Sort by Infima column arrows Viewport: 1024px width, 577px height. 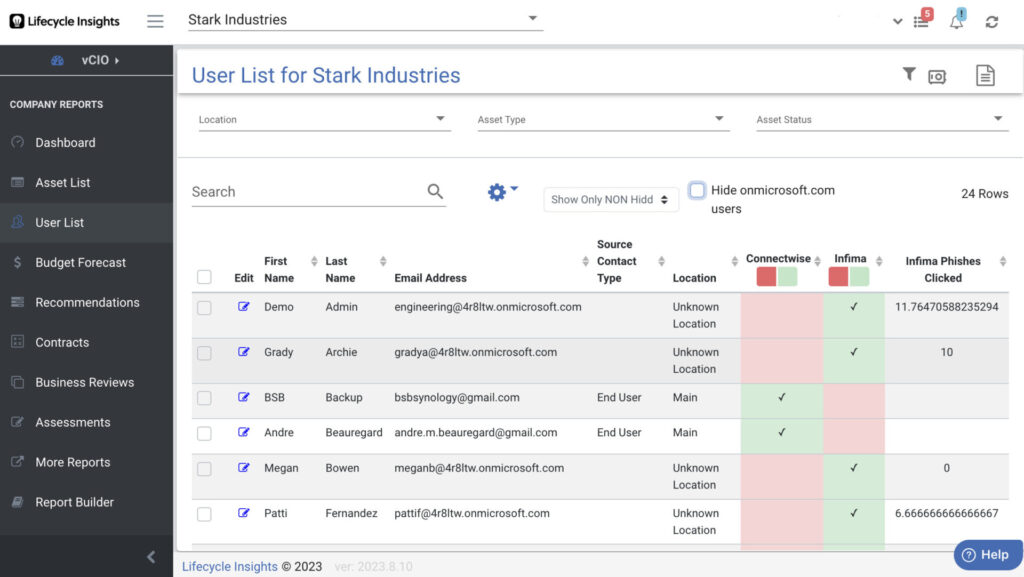[x=879, y=261]
